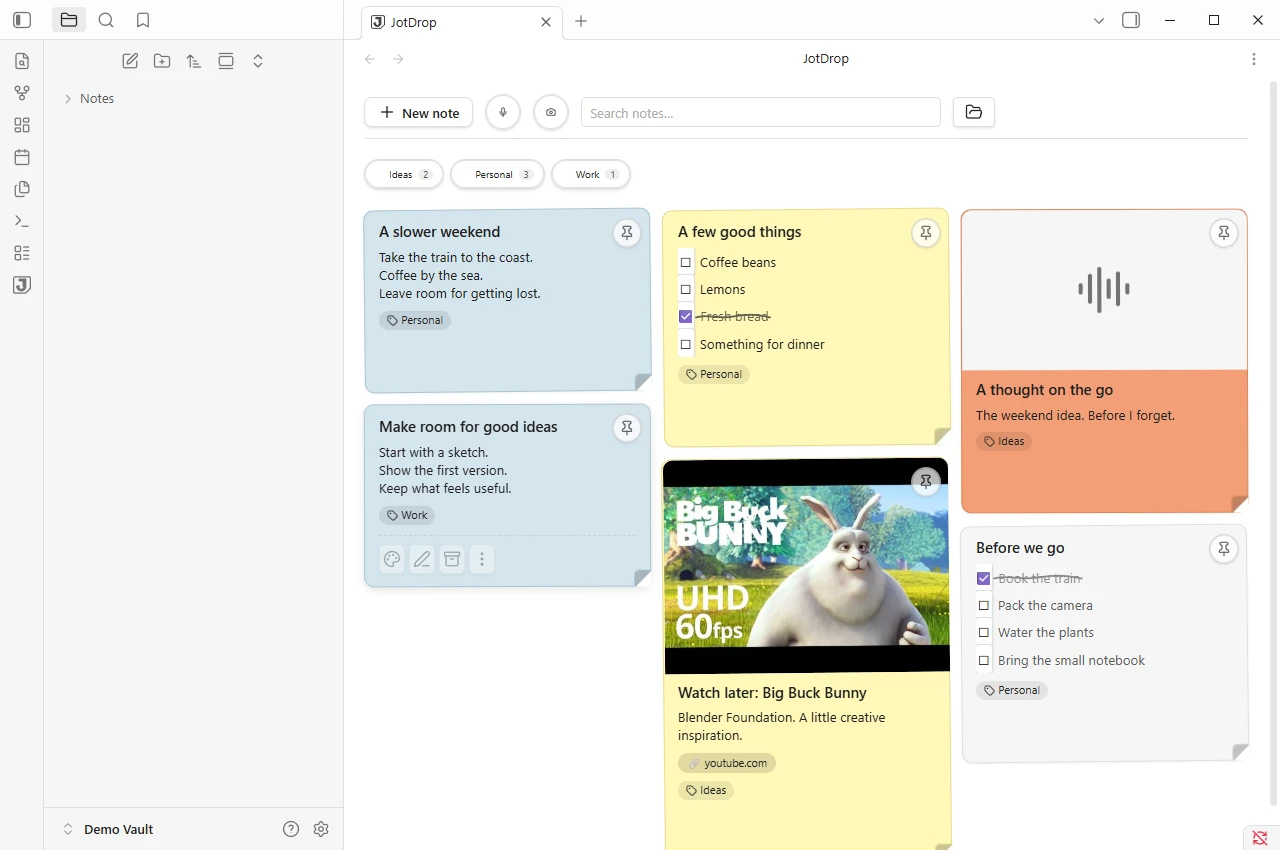1280x850 pixels.
Task: Check the 'Coffee beans' item
Action: click(686, 262)
